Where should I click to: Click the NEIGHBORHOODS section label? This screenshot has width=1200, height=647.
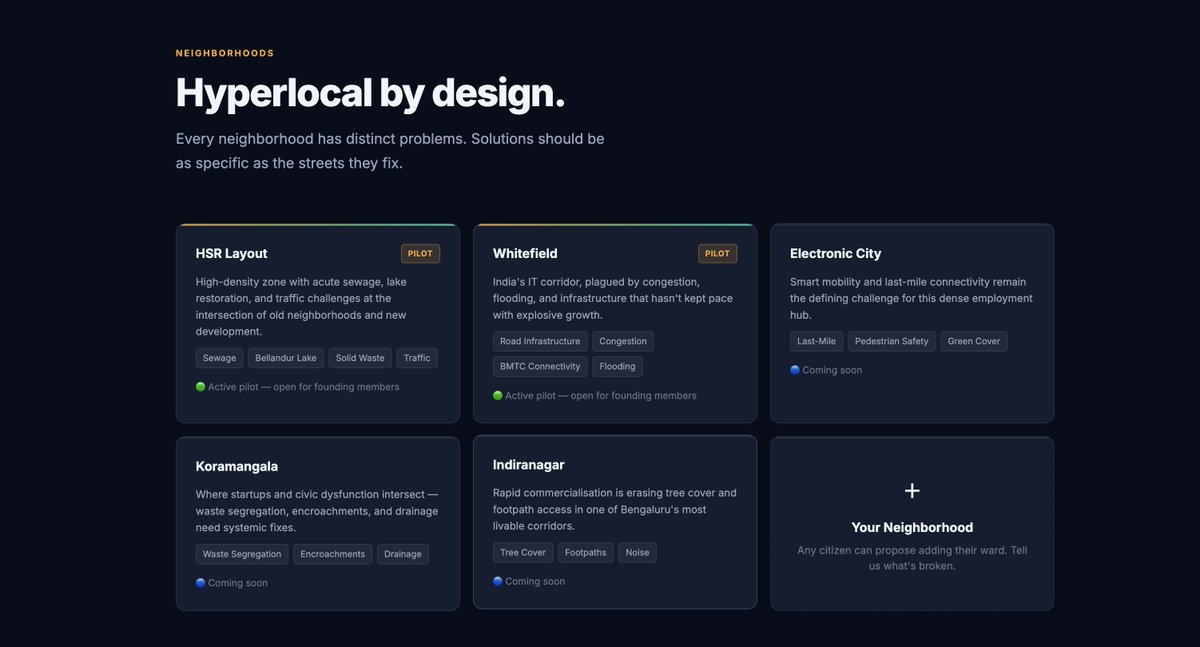click(x=225, y=53)
